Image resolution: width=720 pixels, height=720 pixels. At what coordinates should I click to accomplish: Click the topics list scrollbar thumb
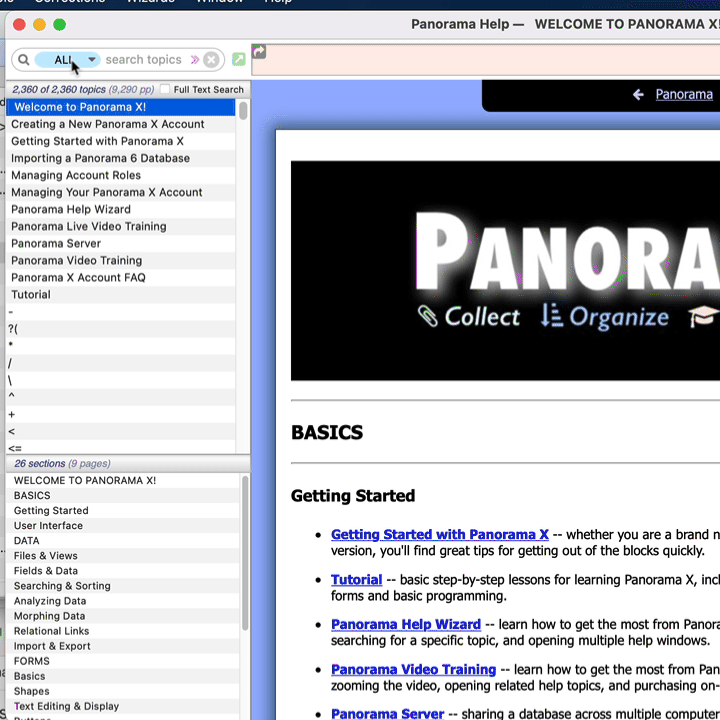coord(243,111)
